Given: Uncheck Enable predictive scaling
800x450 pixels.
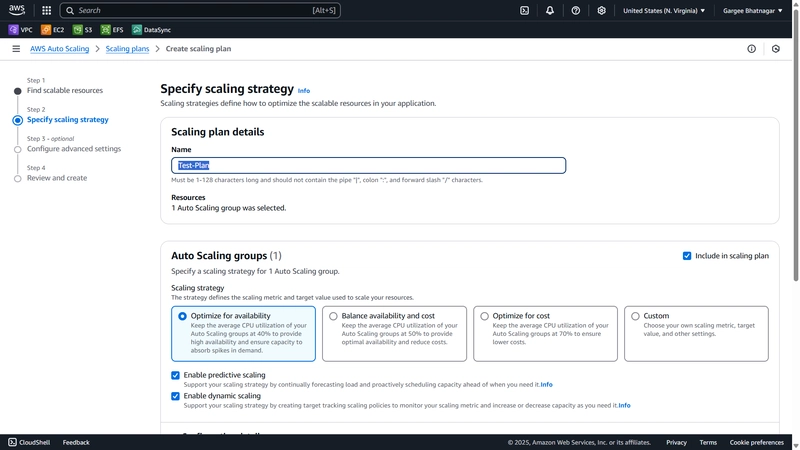Looking at the screenshot, I should [176, 375].
